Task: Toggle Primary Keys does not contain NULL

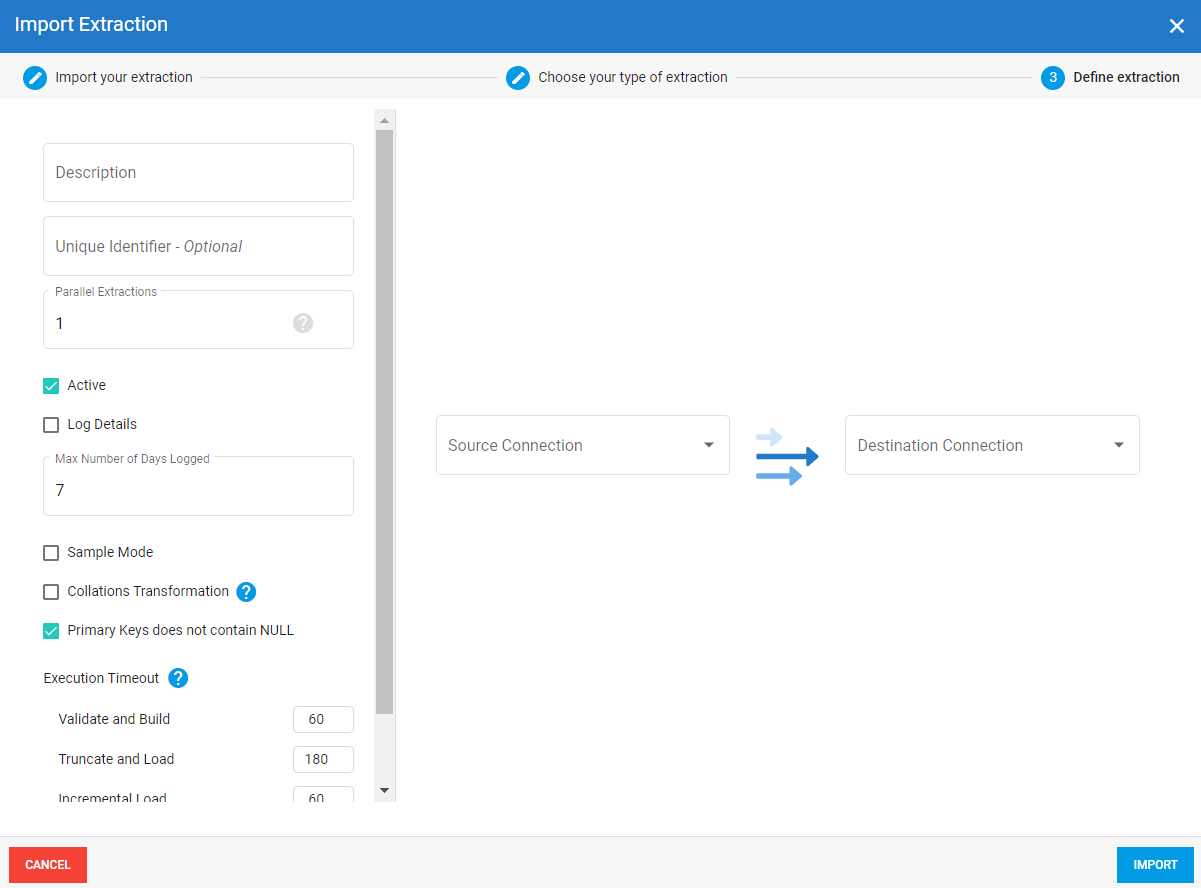Action: (x=51, y=631)
